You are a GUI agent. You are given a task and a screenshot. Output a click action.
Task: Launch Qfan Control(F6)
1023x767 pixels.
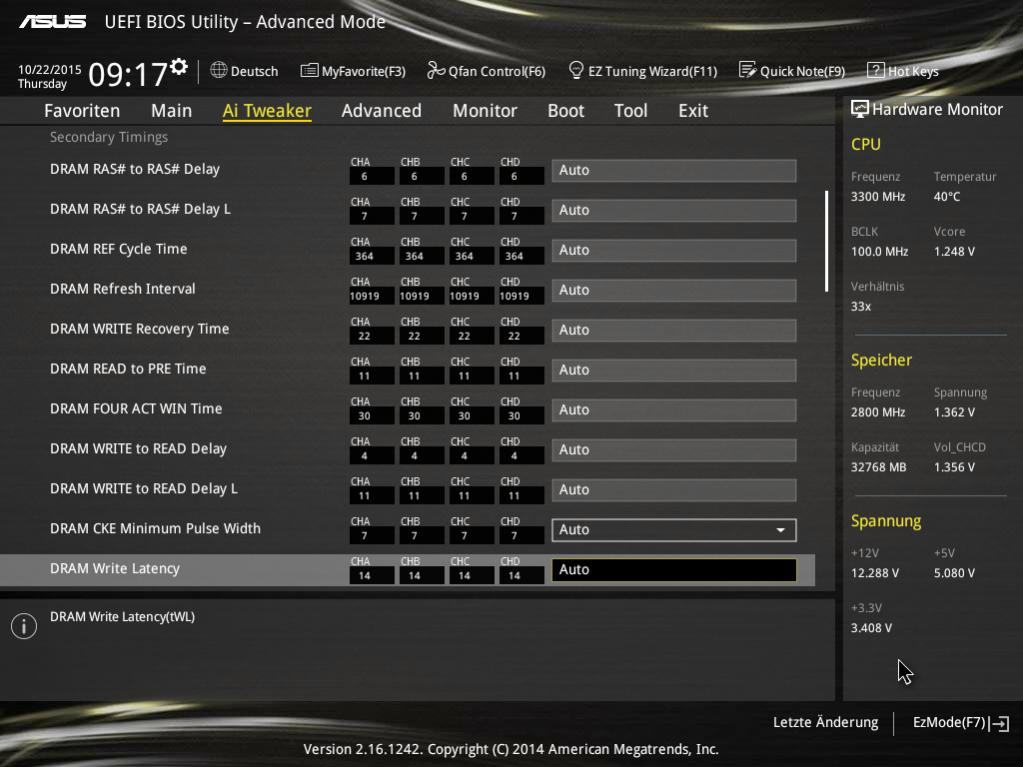pyautogui.click(x=497, y=71)
